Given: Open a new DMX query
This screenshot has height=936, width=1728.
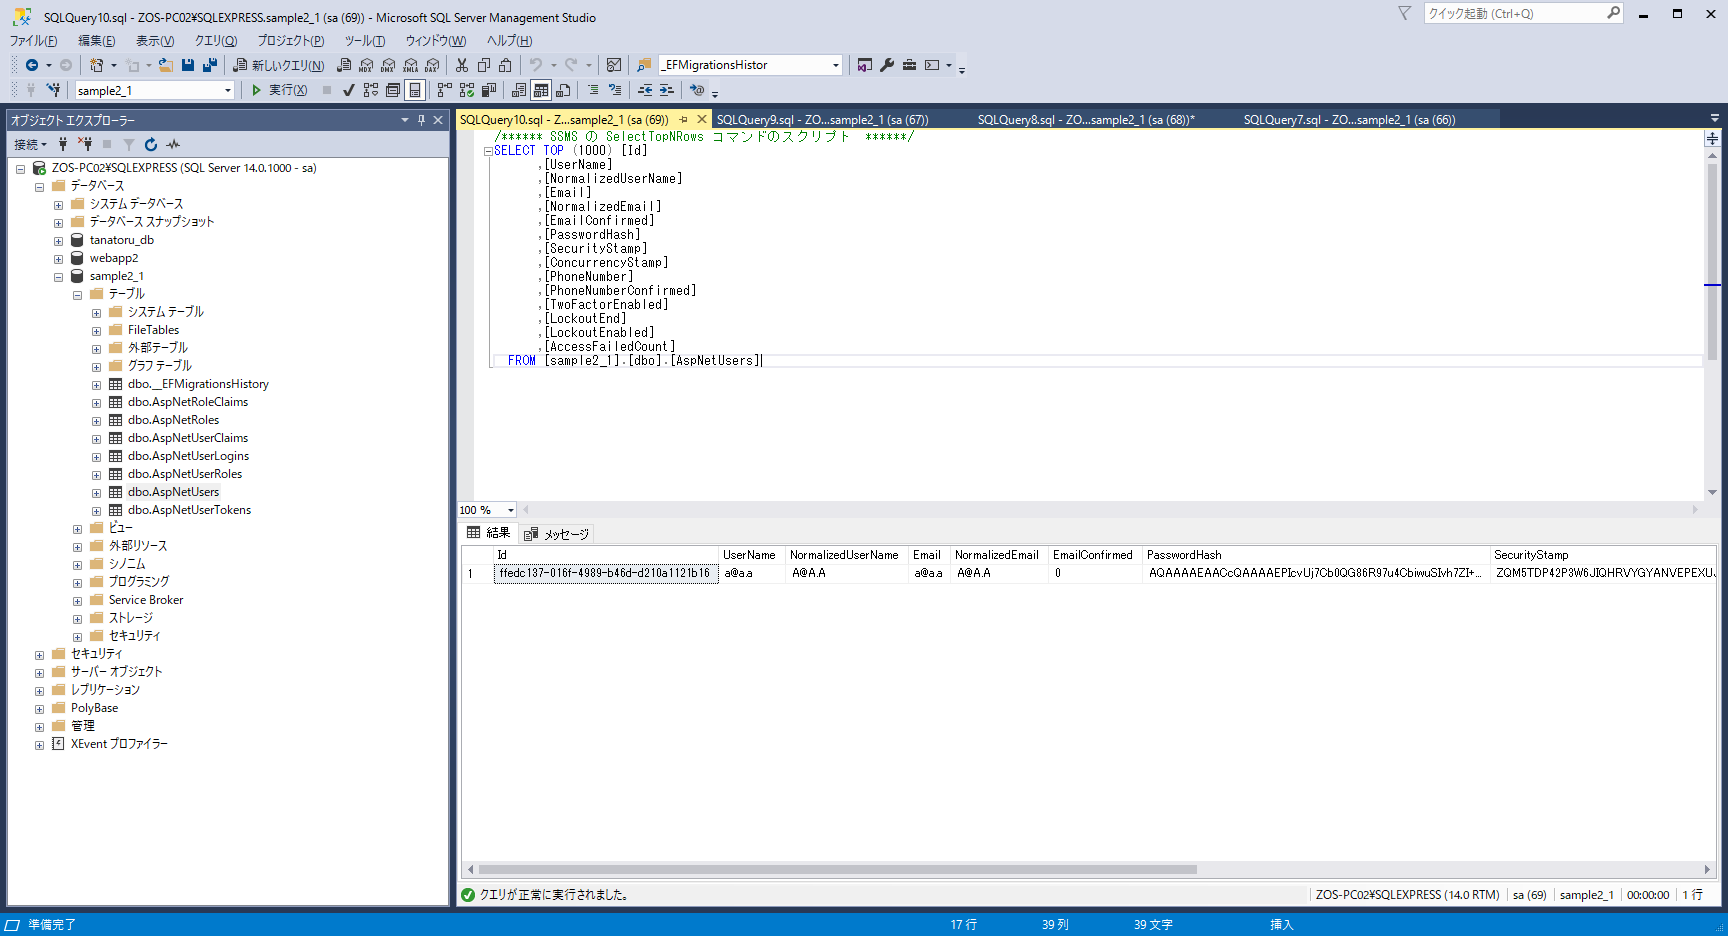Looking at the screenshot, I should tap(388, 65).
